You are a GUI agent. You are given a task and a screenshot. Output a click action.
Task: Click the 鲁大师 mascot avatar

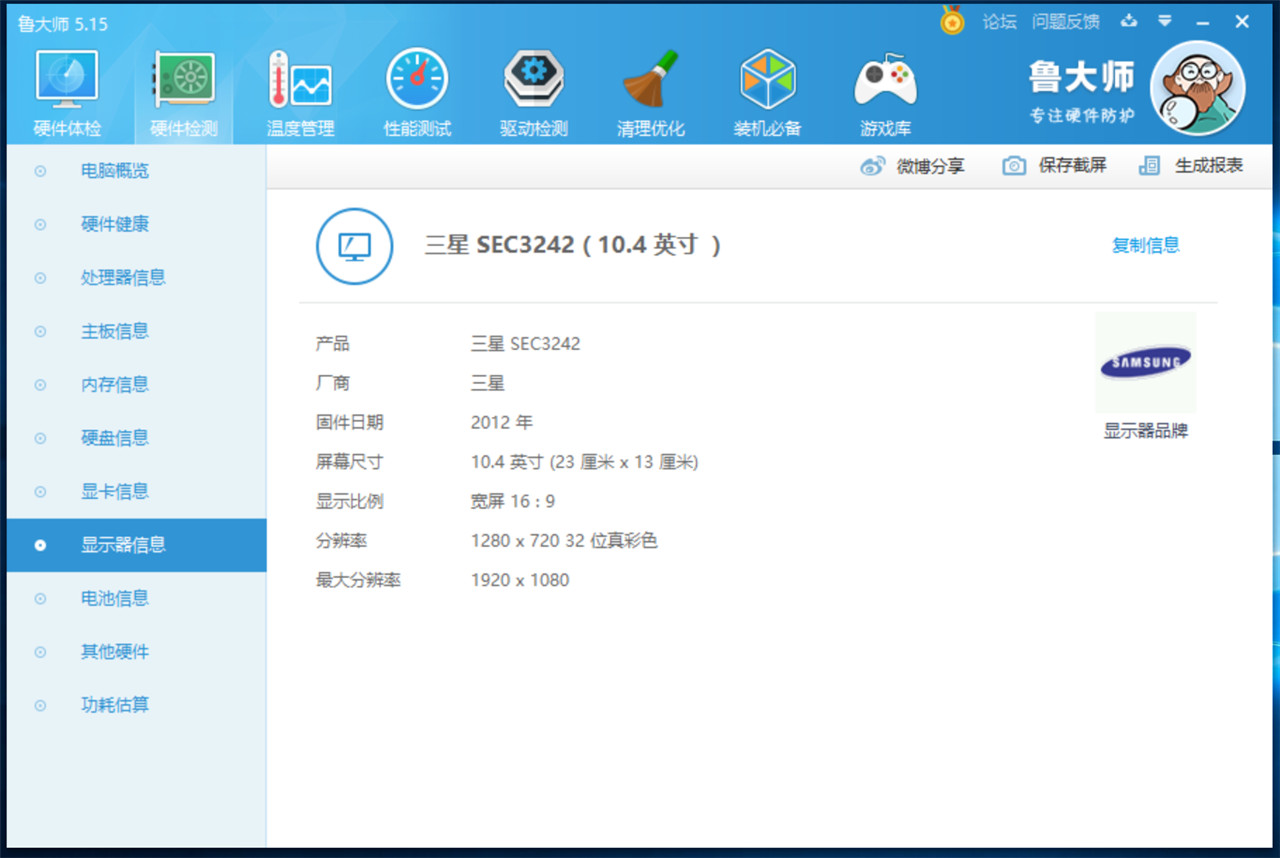coord(1197,88)
